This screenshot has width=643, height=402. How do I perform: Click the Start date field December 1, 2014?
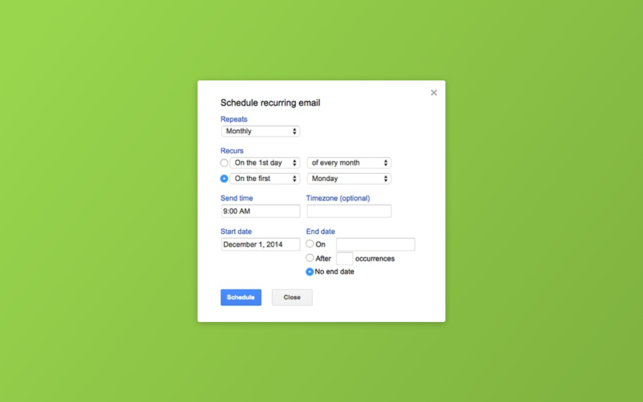tap(260, 244)
